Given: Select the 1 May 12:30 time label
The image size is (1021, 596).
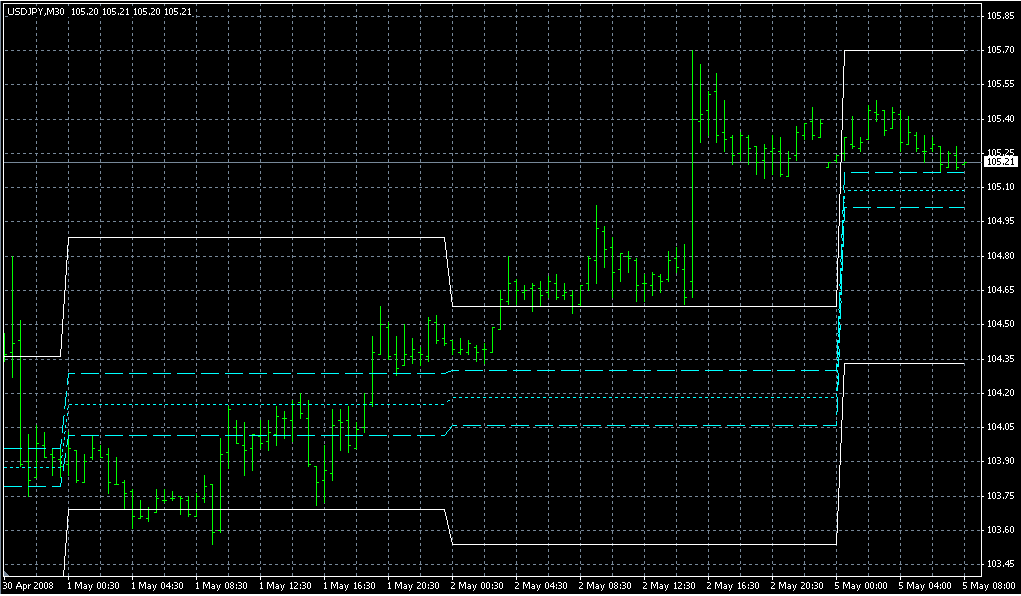Looking at the screenshot, I should pyautogui.click(x=286, y=585).
